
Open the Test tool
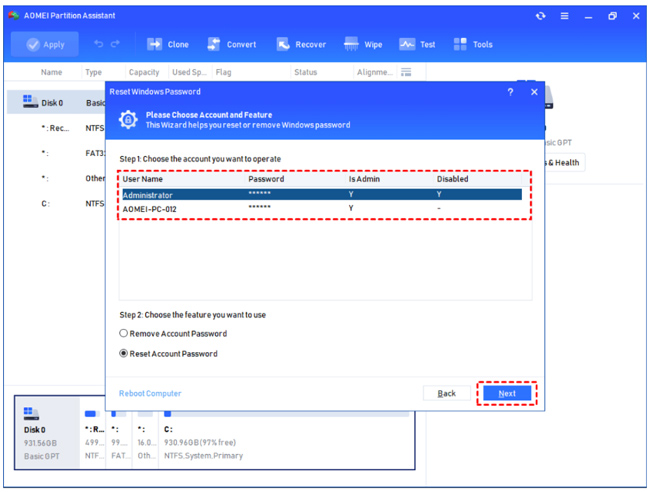407,44
